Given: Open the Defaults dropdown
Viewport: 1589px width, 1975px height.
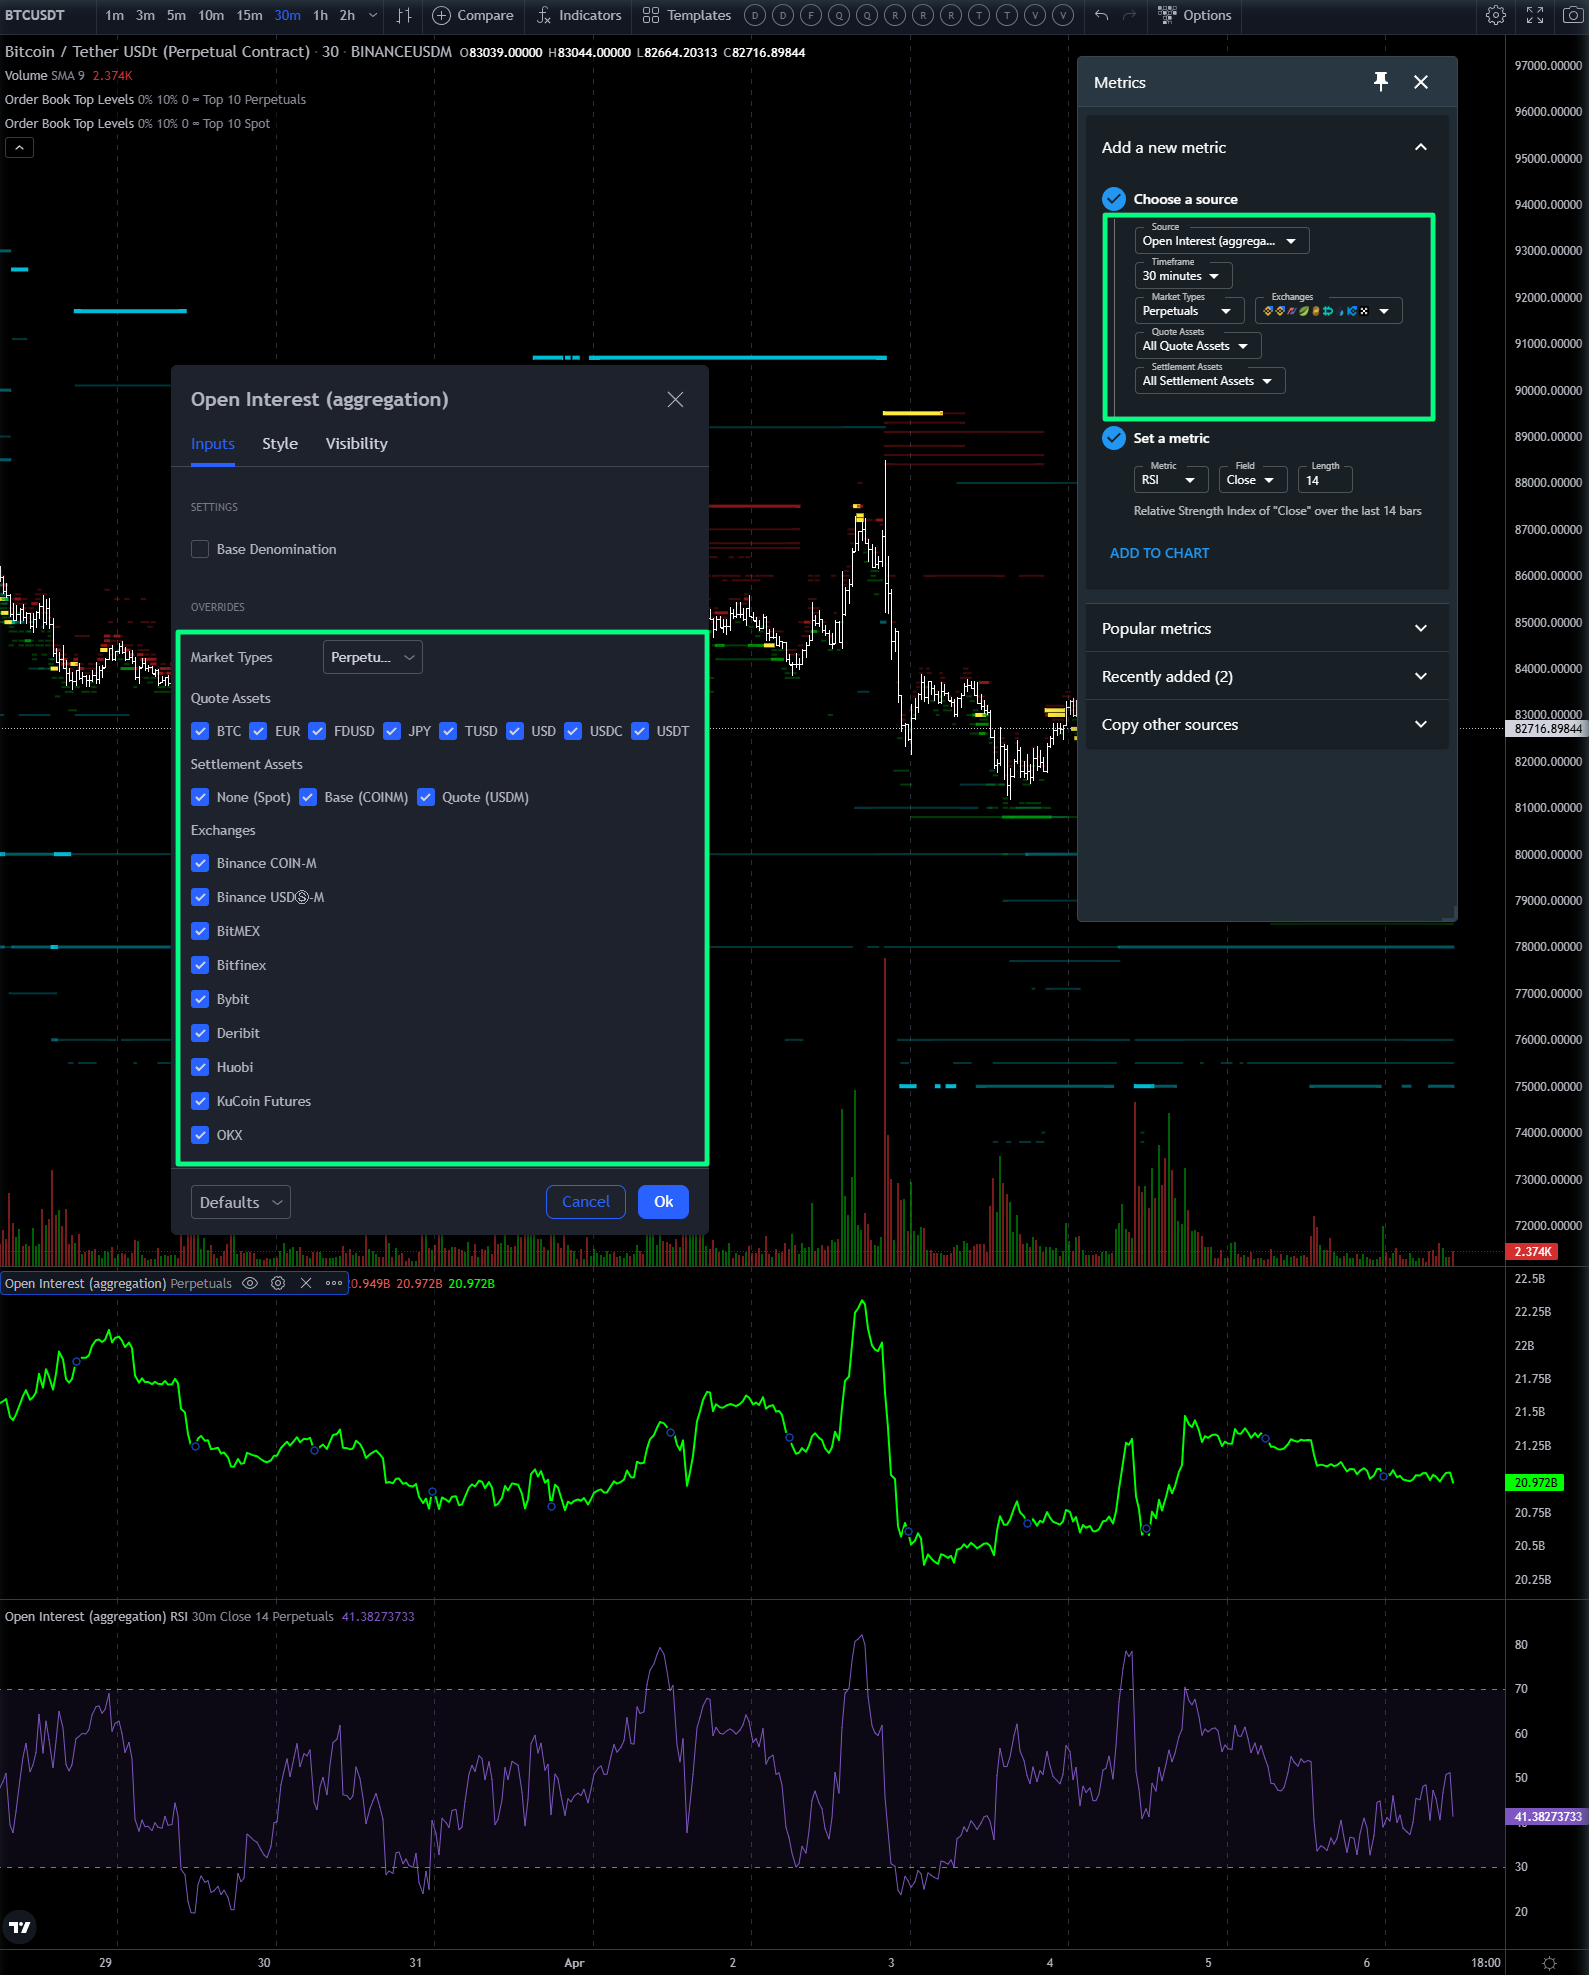Looking at the screenshot, I should [241, 1202].
